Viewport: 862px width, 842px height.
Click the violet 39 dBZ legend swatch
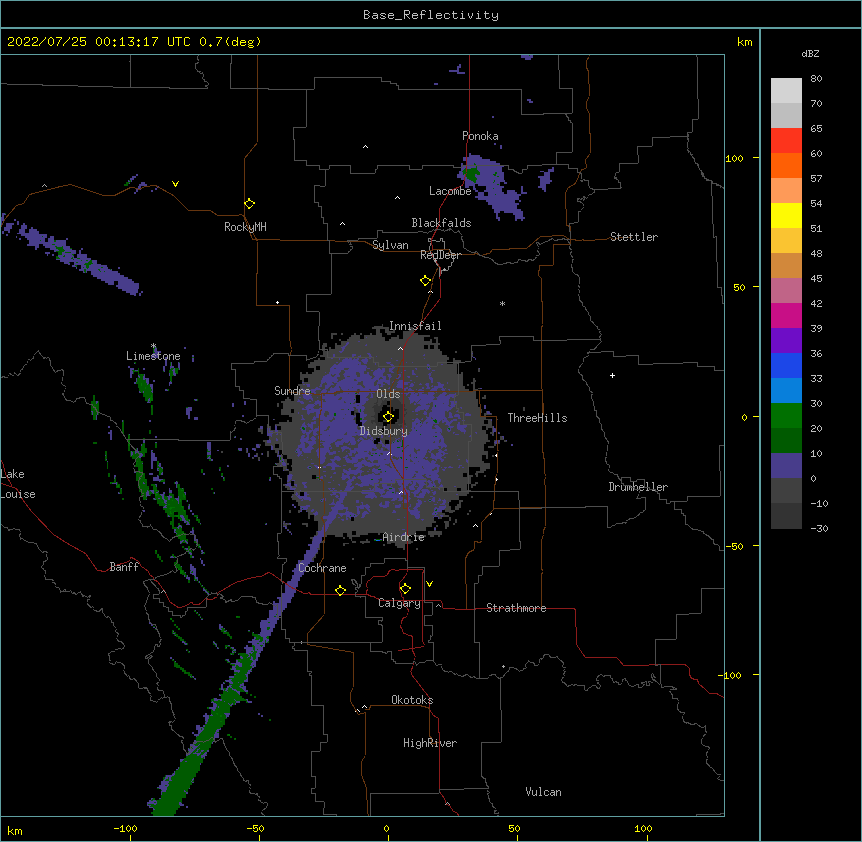(x=786, y=341)
